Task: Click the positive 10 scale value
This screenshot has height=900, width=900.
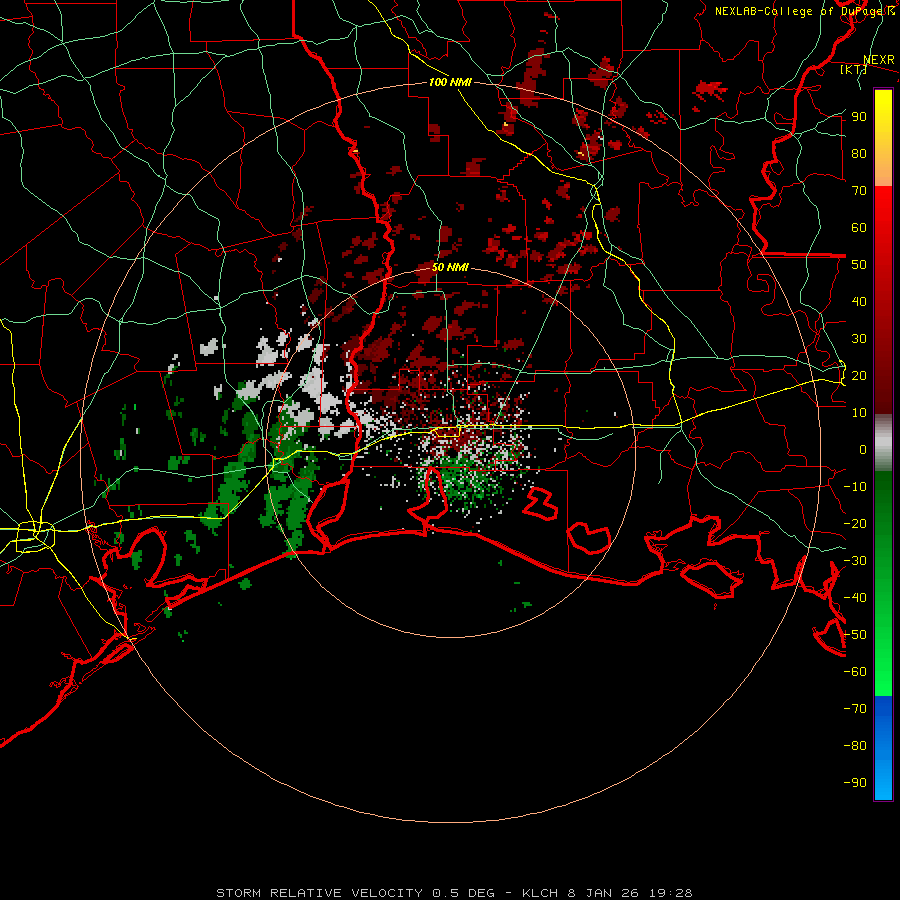Action: pos(859,413)
